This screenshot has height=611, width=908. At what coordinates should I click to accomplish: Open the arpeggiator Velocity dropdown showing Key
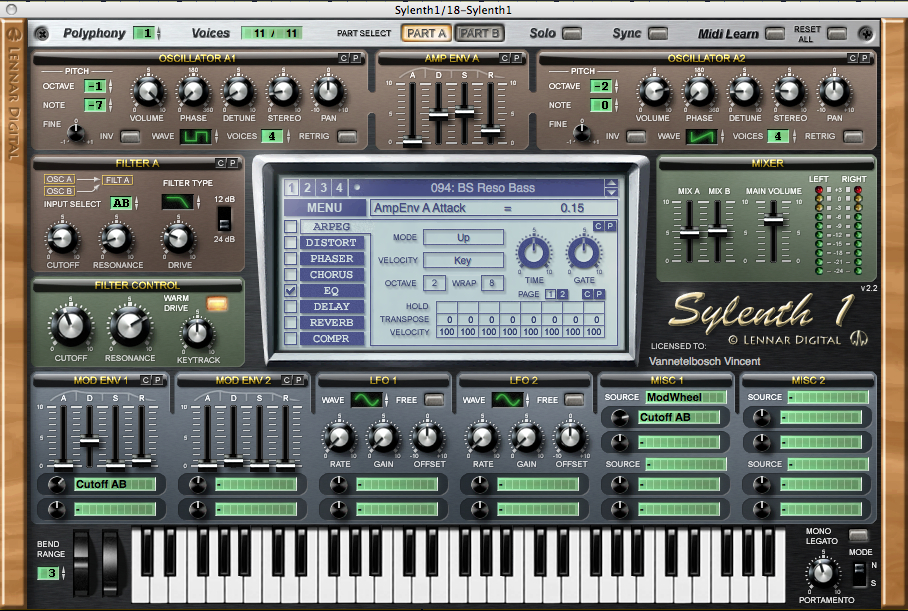463,261
